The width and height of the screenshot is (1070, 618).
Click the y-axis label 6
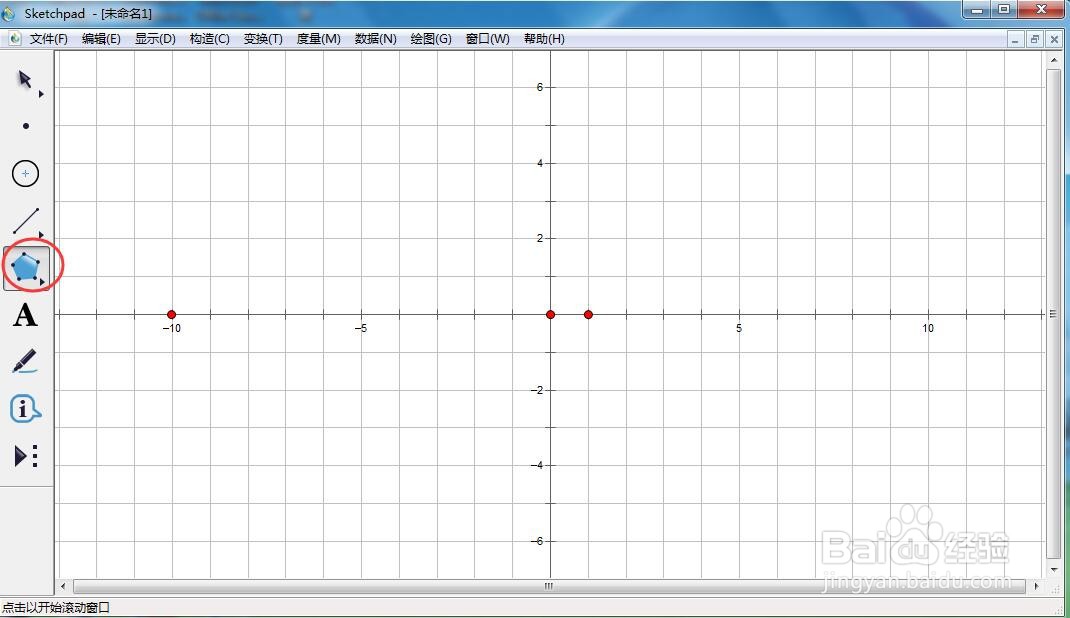tap(540, 87)
